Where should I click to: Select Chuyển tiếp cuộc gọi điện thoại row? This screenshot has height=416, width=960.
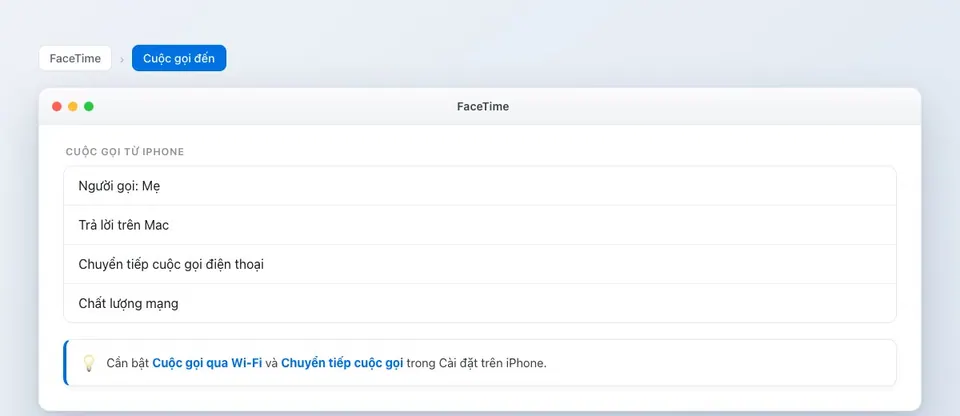pyautogui.click(x=479, y=265)
